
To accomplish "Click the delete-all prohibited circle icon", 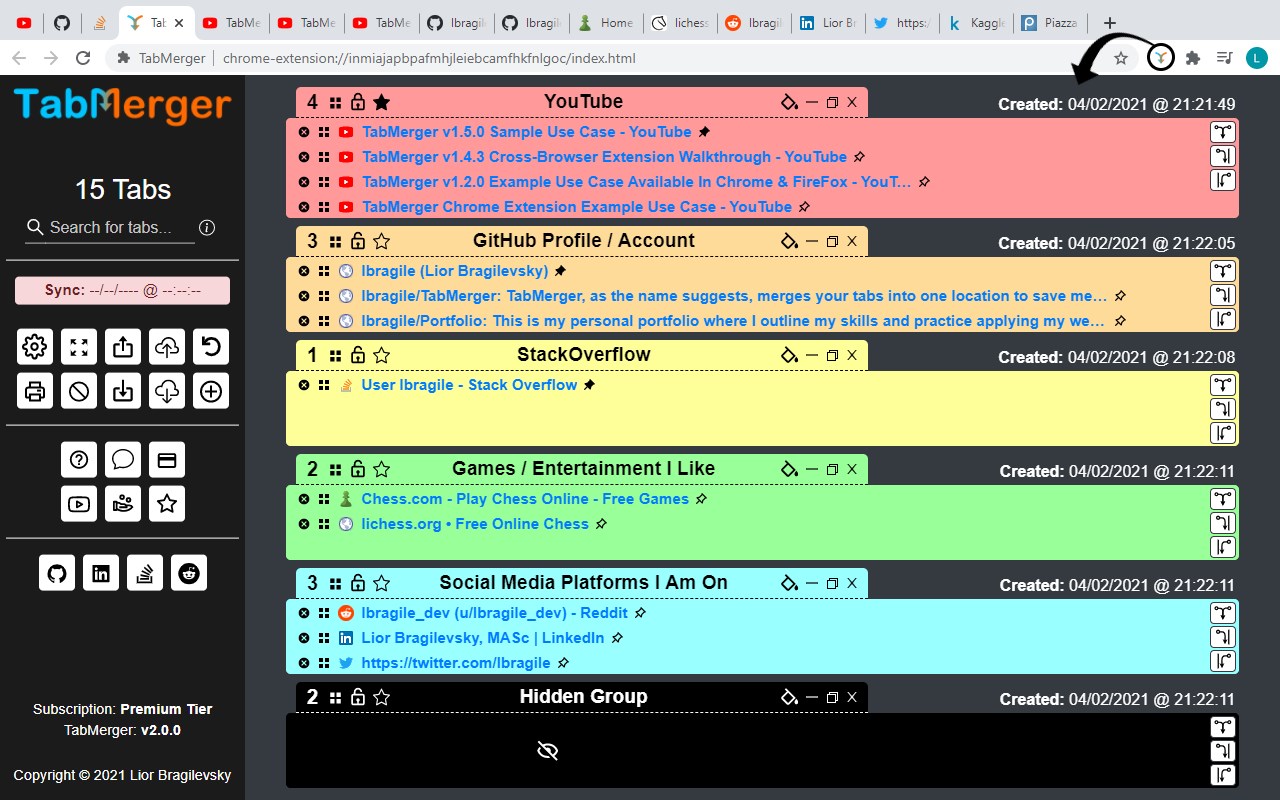I will 79,391.
